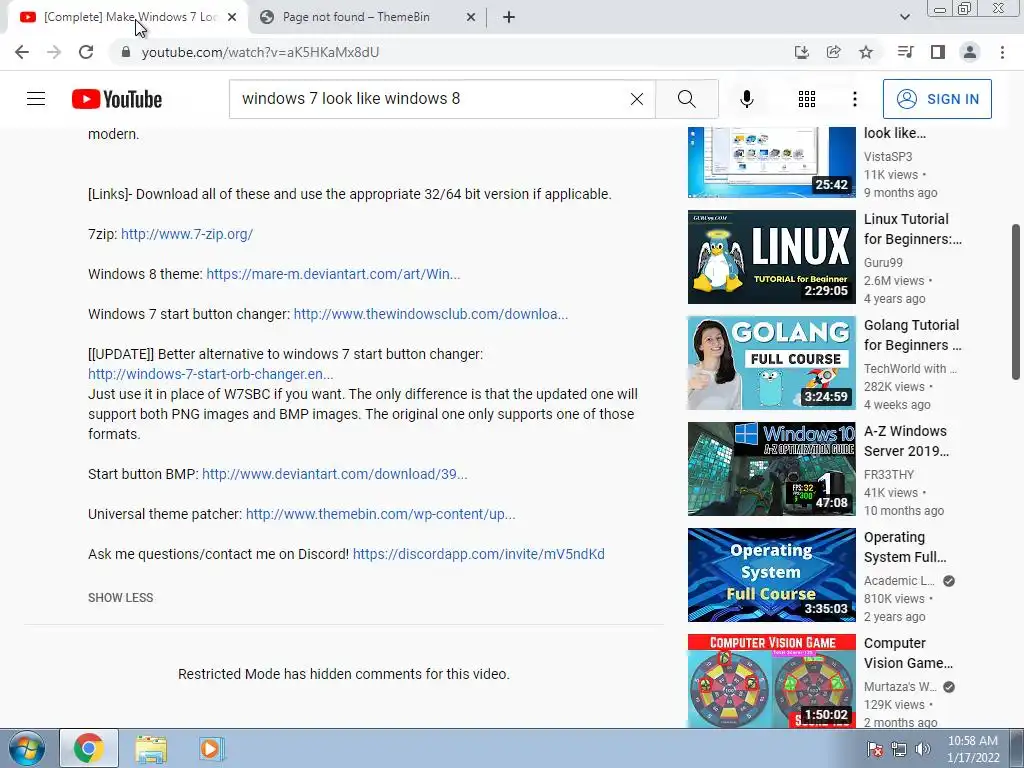Open Chrome three-dot menu
The image size is (1024, 768).
1002,52
